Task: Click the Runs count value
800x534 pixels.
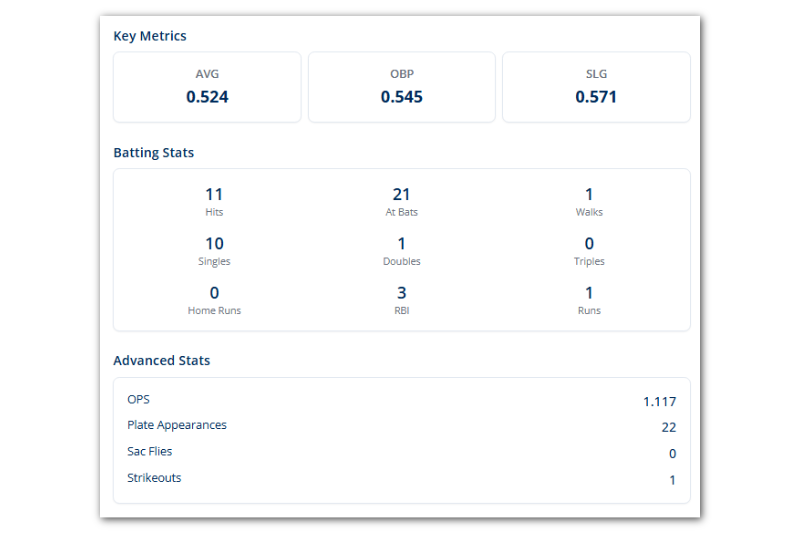Action: point(589,293)
